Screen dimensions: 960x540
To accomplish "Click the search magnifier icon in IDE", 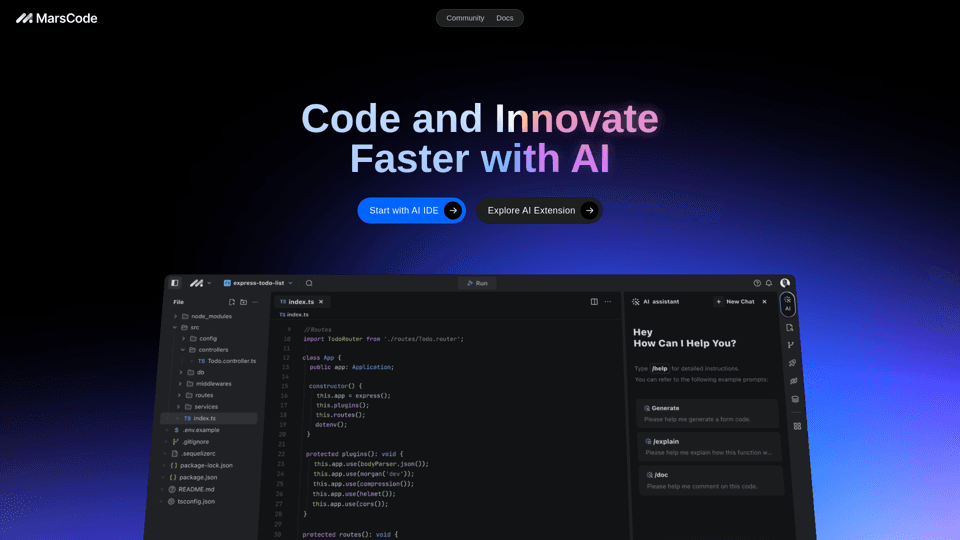I will click(x=309, y=283).
